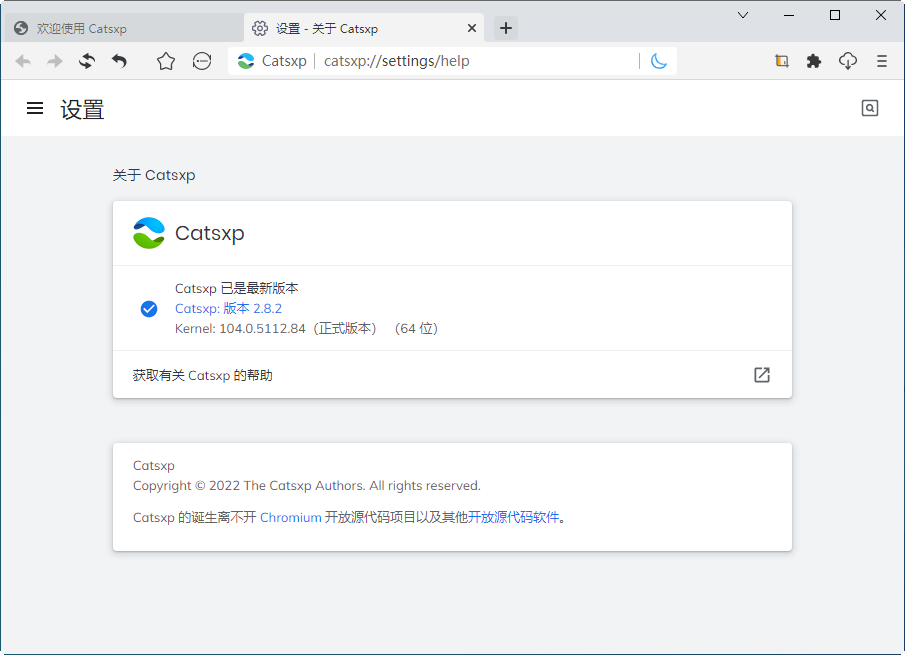Screen dimensions: 905x655
Task: Click the large Catsxp logo in the card
Action: (x=149, y=233)
